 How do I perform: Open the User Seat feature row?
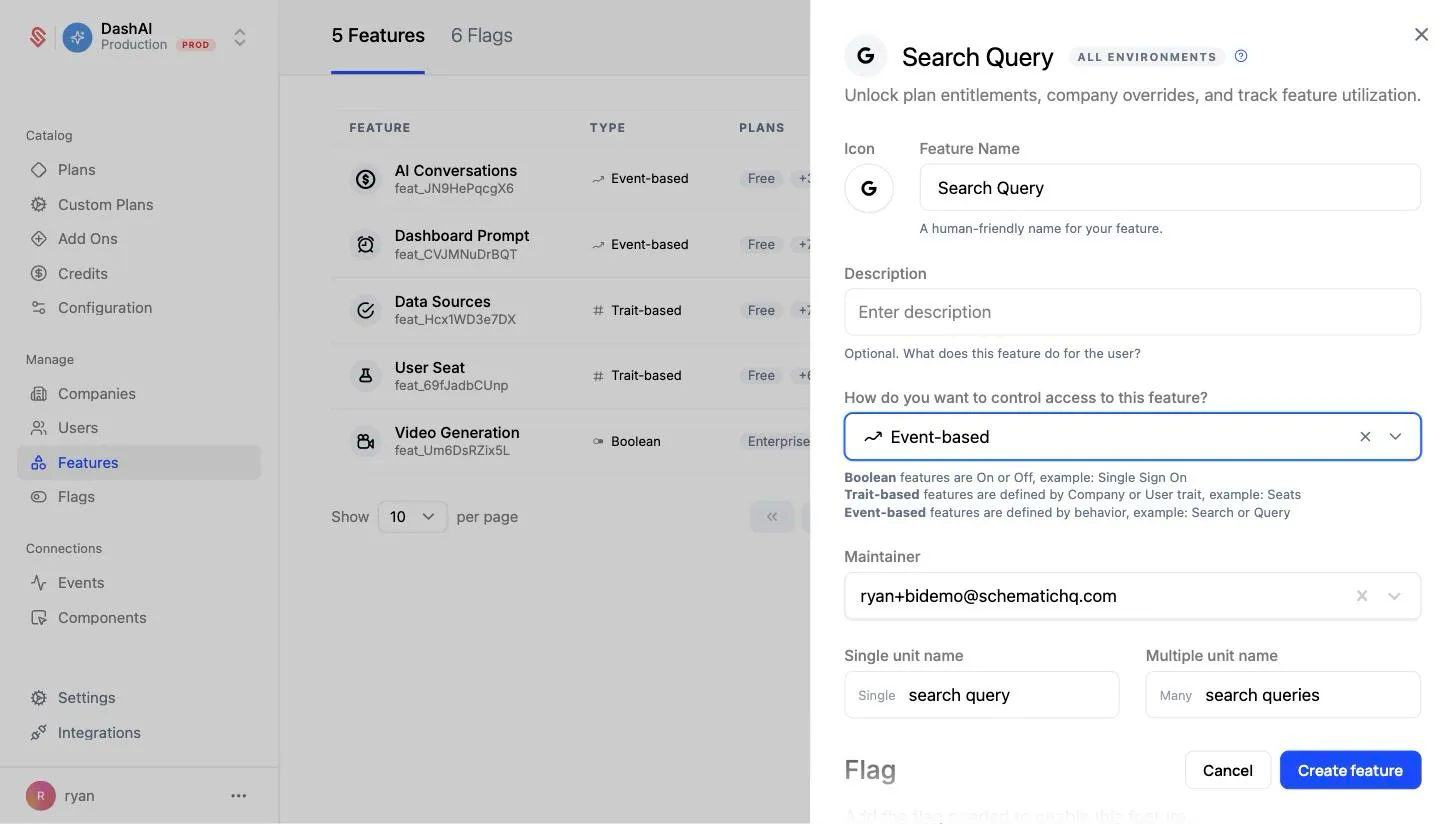point(570,376)
